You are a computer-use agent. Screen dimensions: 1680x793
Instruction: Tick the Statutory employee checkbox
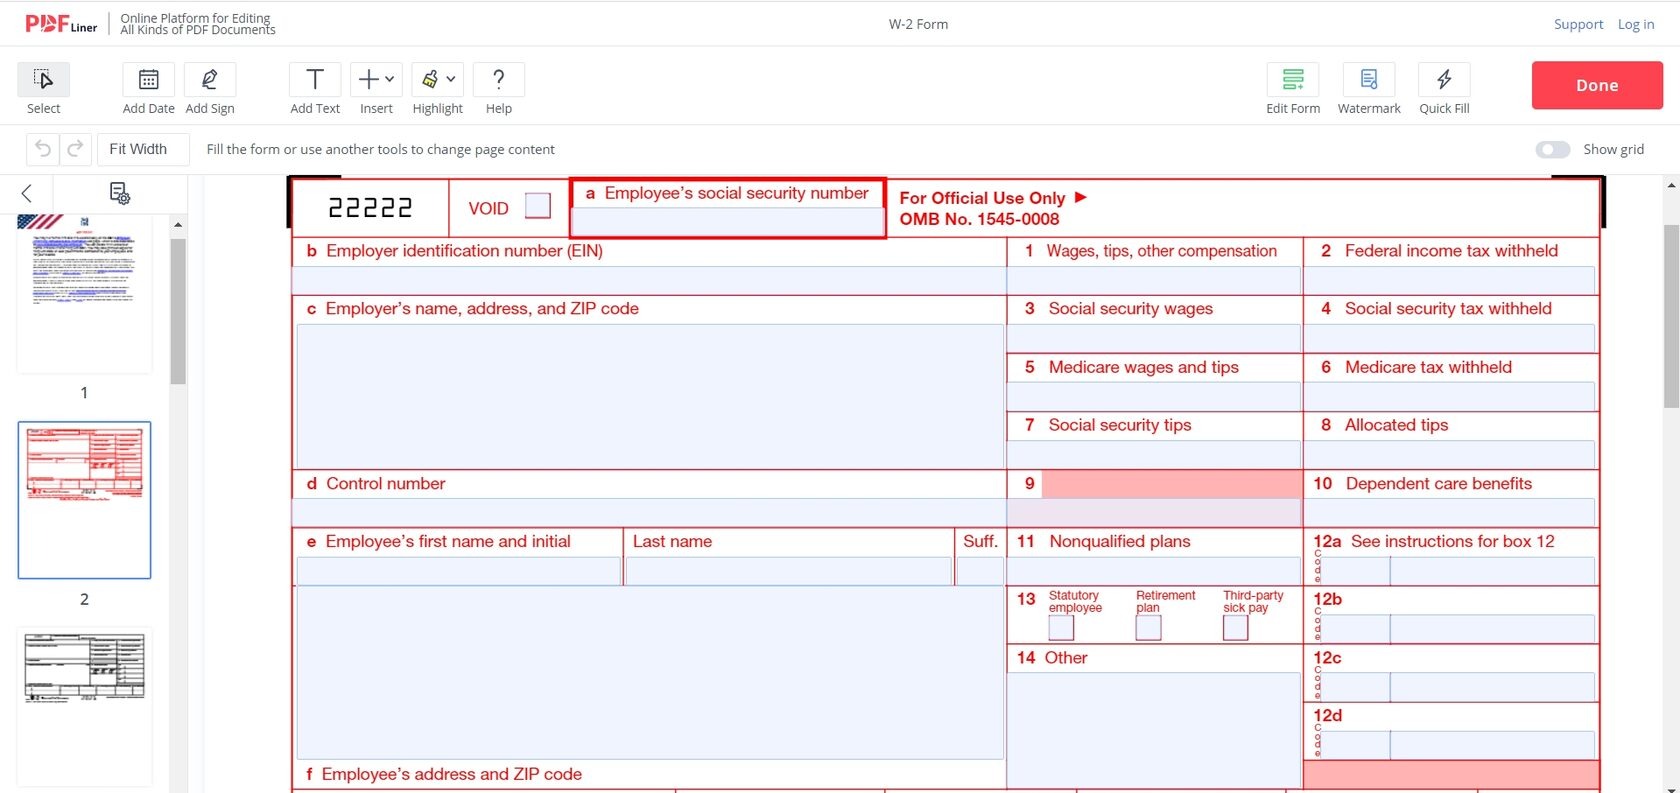click(x=1061, y=628)
